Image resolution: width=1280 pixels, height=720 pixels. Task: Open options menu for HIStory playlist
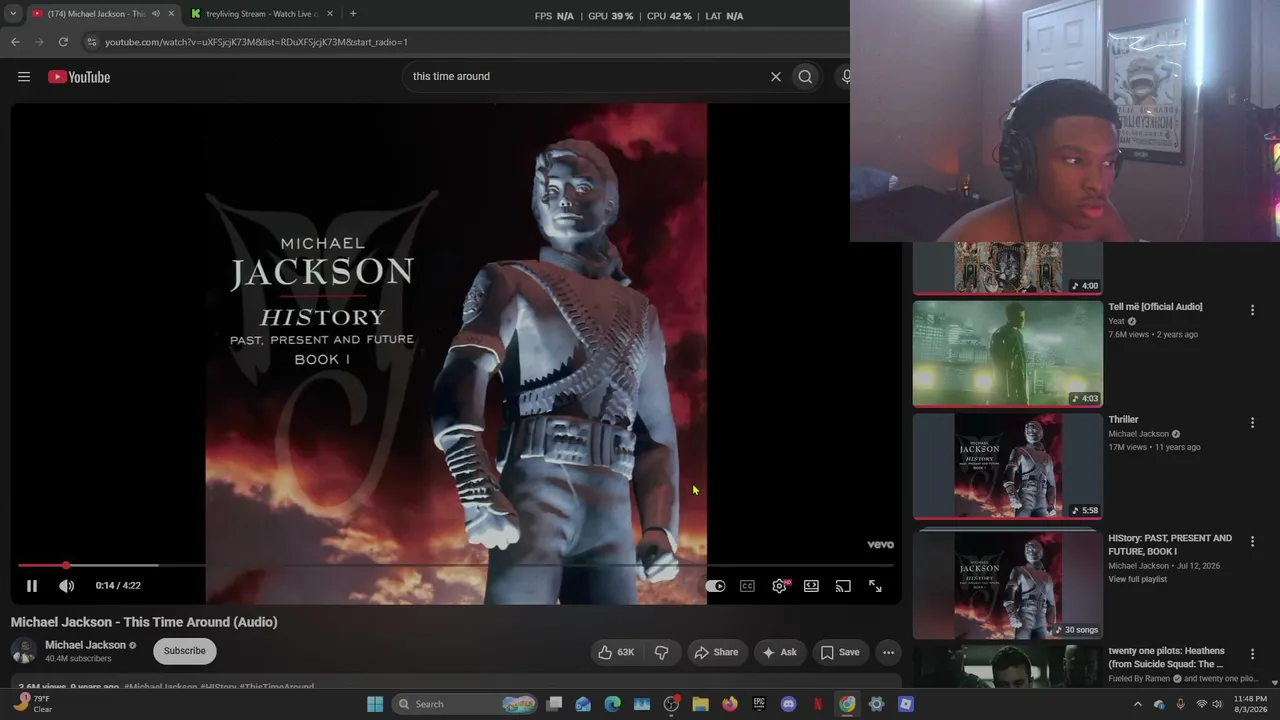click(1252, 542)
